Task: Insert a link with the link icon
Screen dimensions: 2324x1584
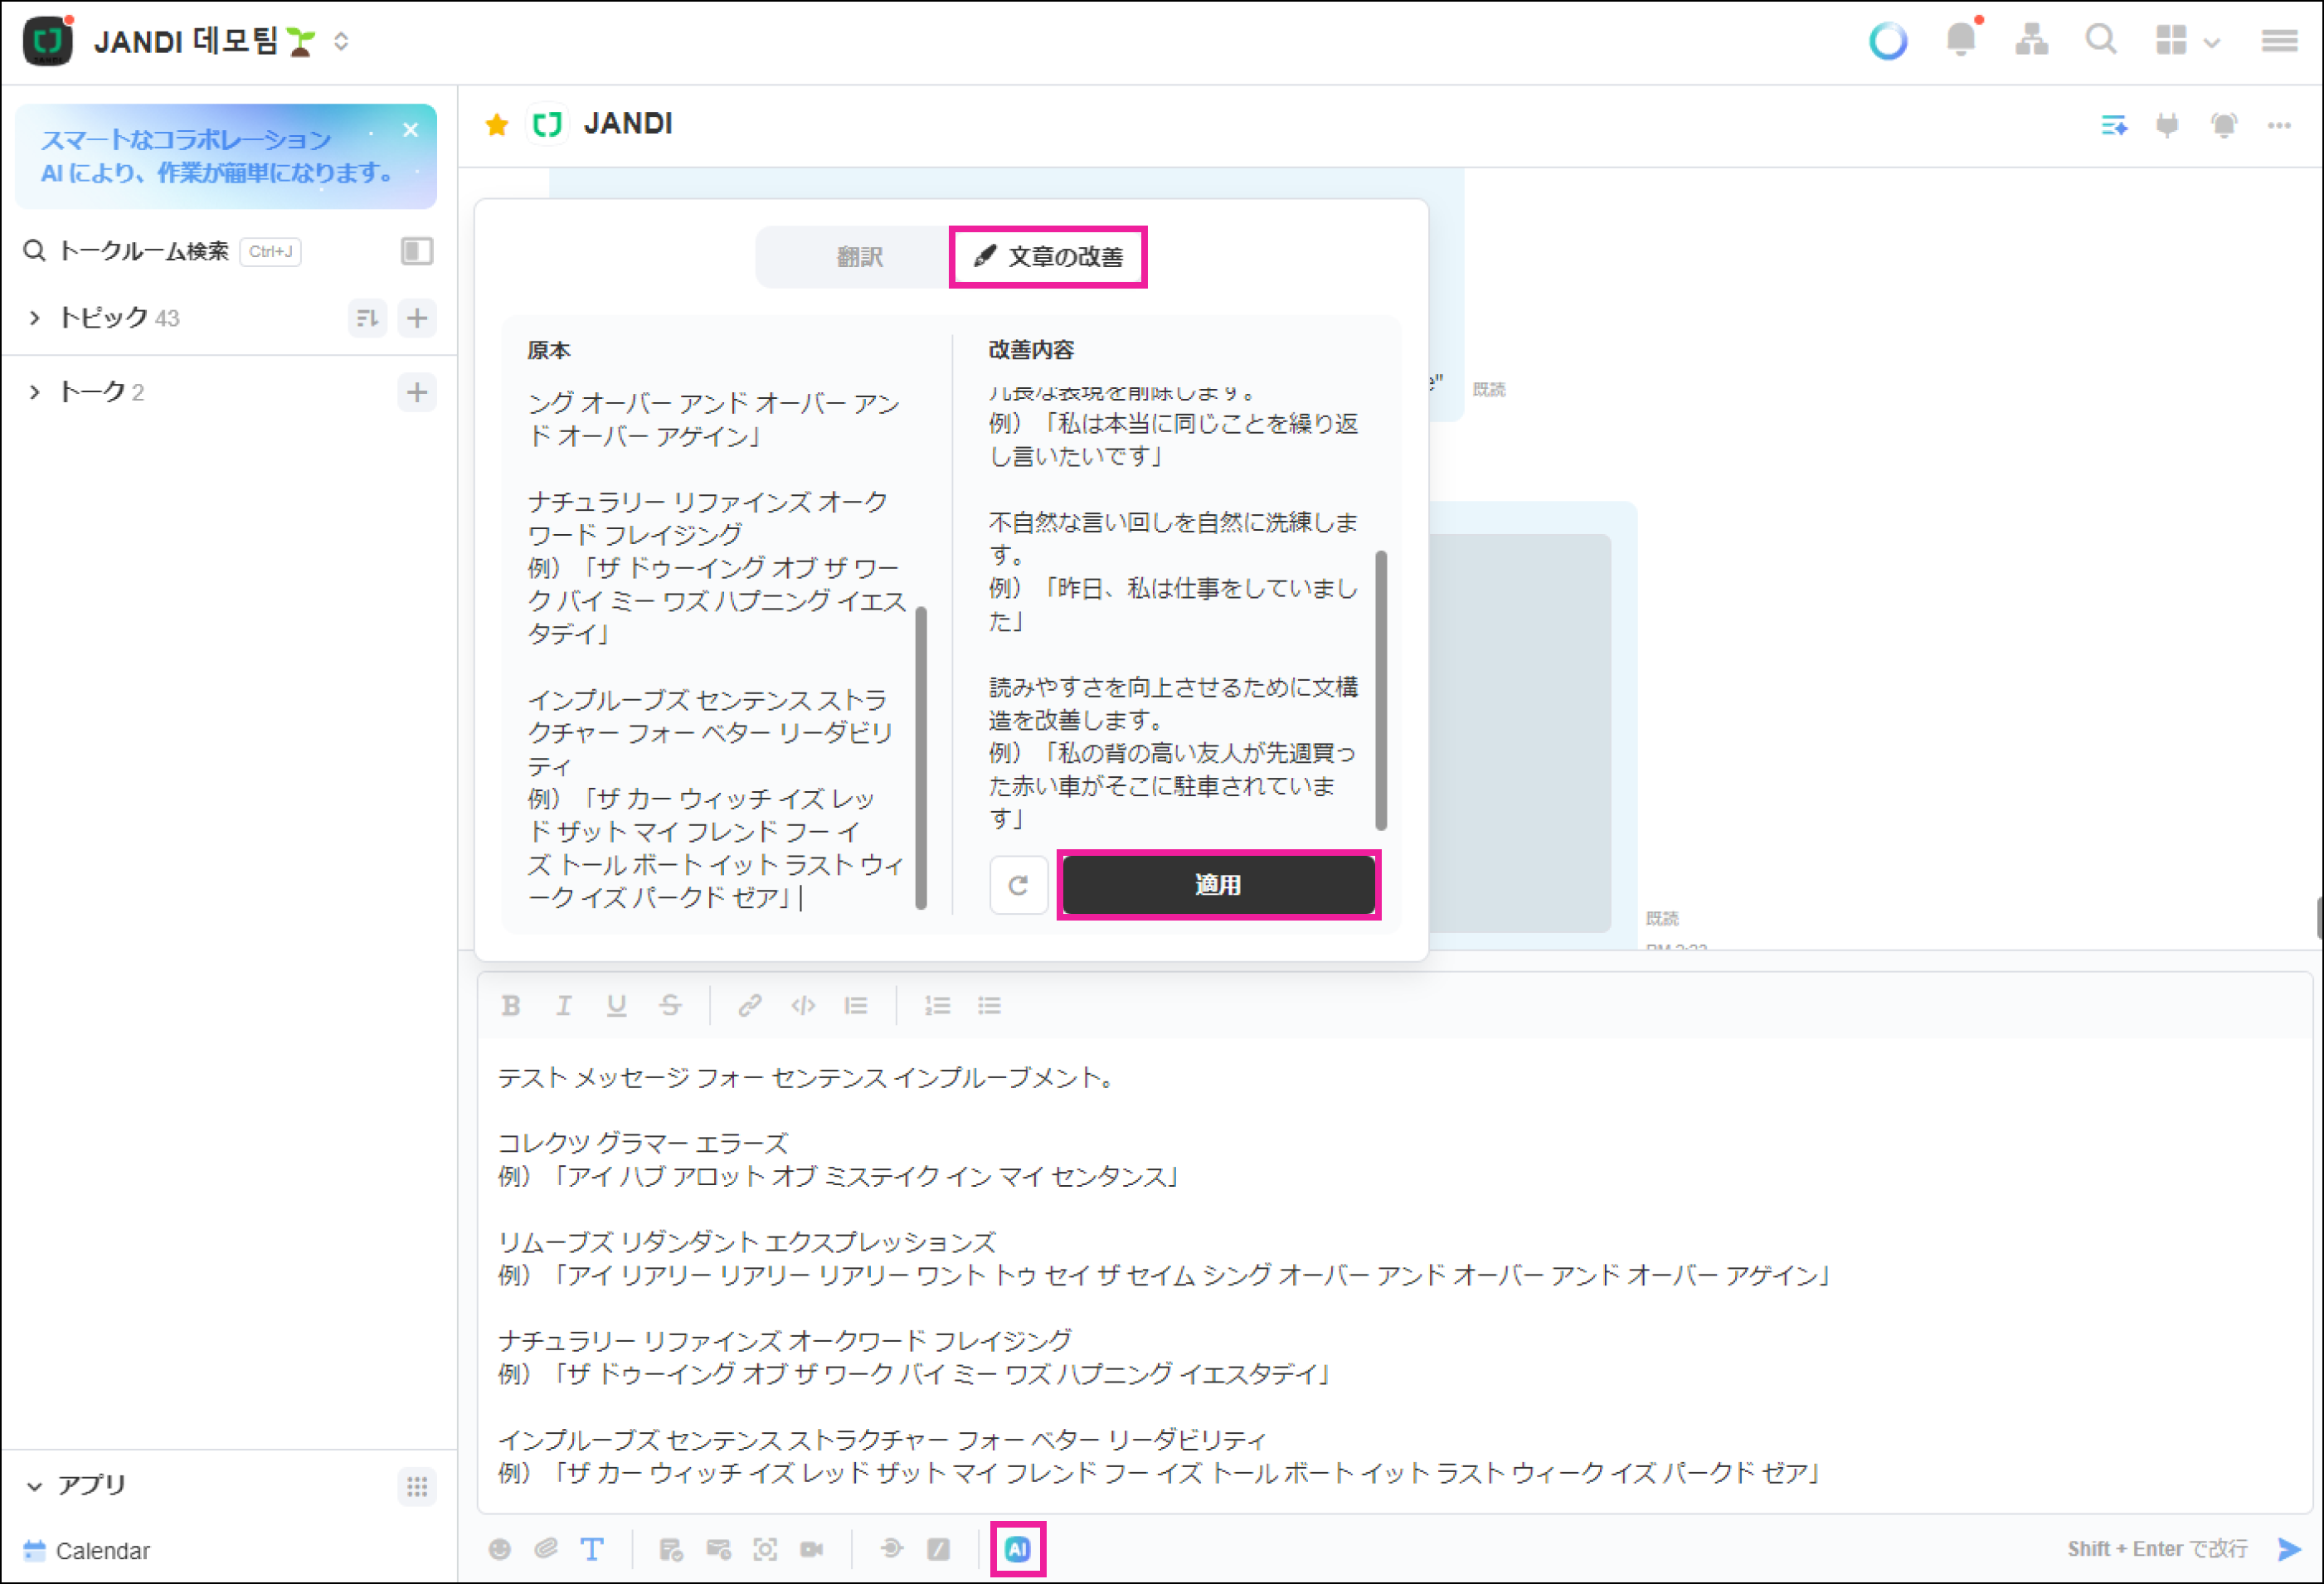Action: pyautogui.click(x=749, y=1005)
